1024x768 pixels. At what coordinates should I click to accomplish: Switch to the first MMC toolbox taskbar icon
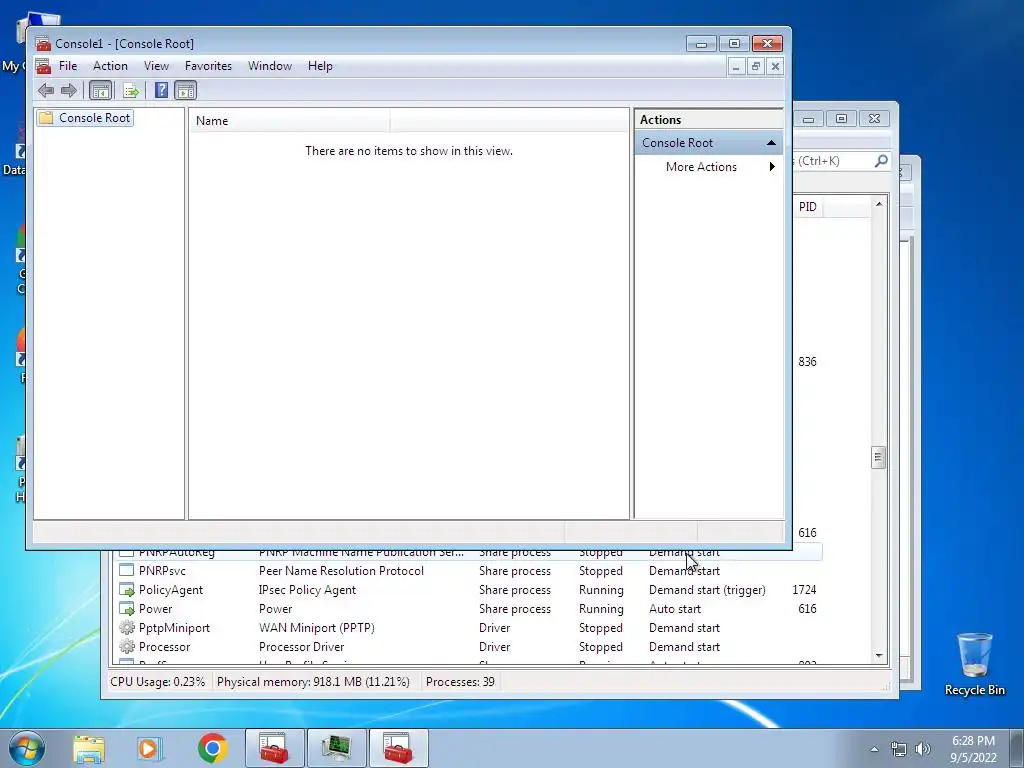pos(274,748)
